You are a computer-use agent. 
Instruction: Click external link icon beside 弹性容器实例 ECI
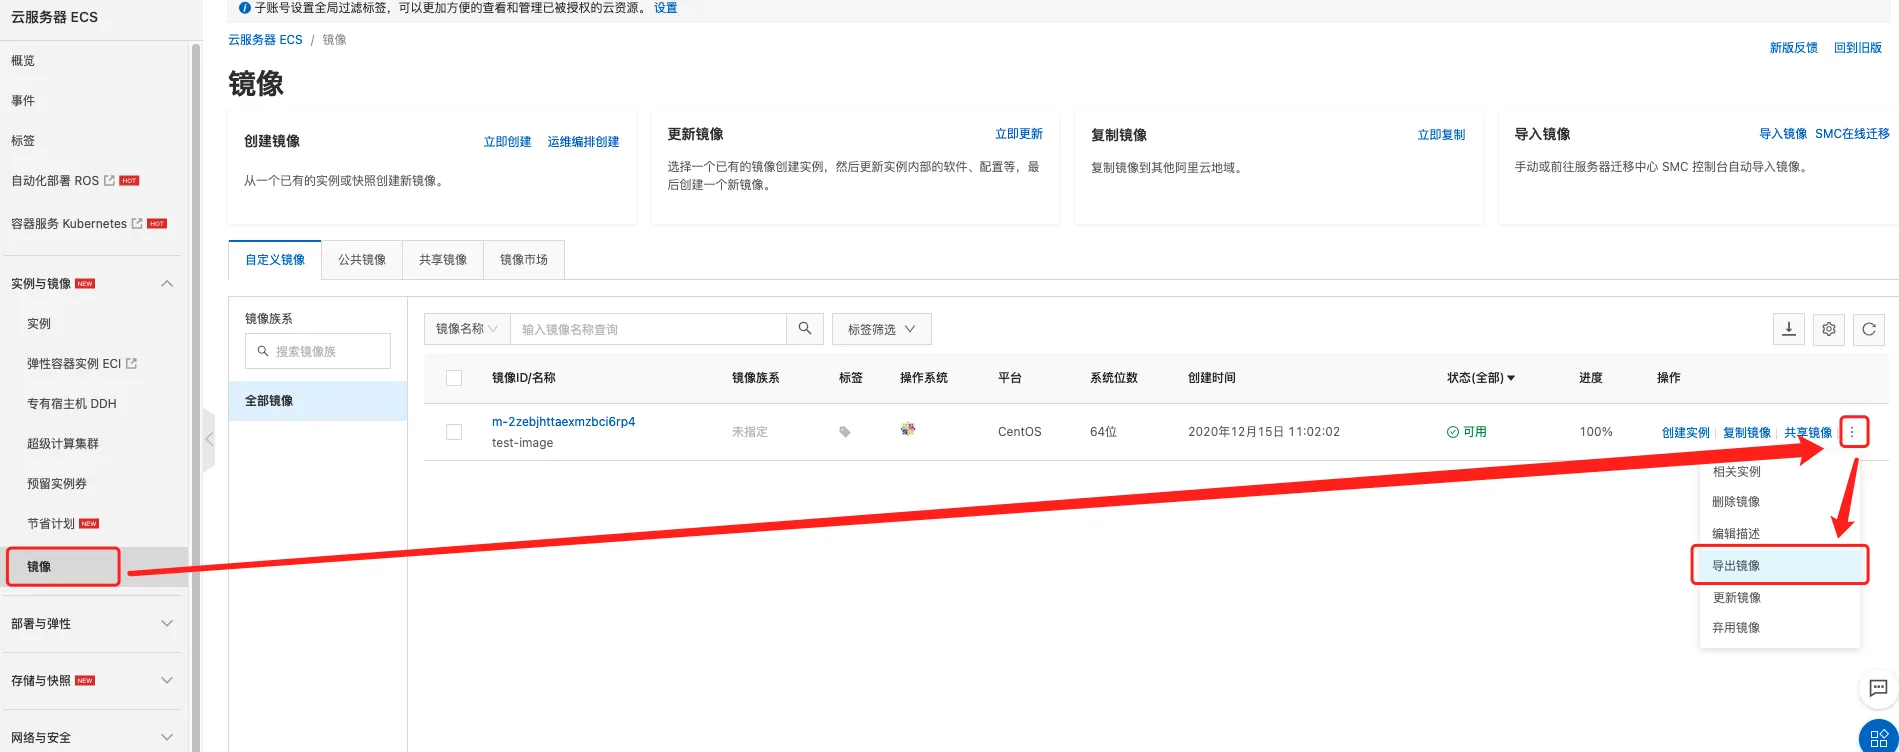coord(131,363)
